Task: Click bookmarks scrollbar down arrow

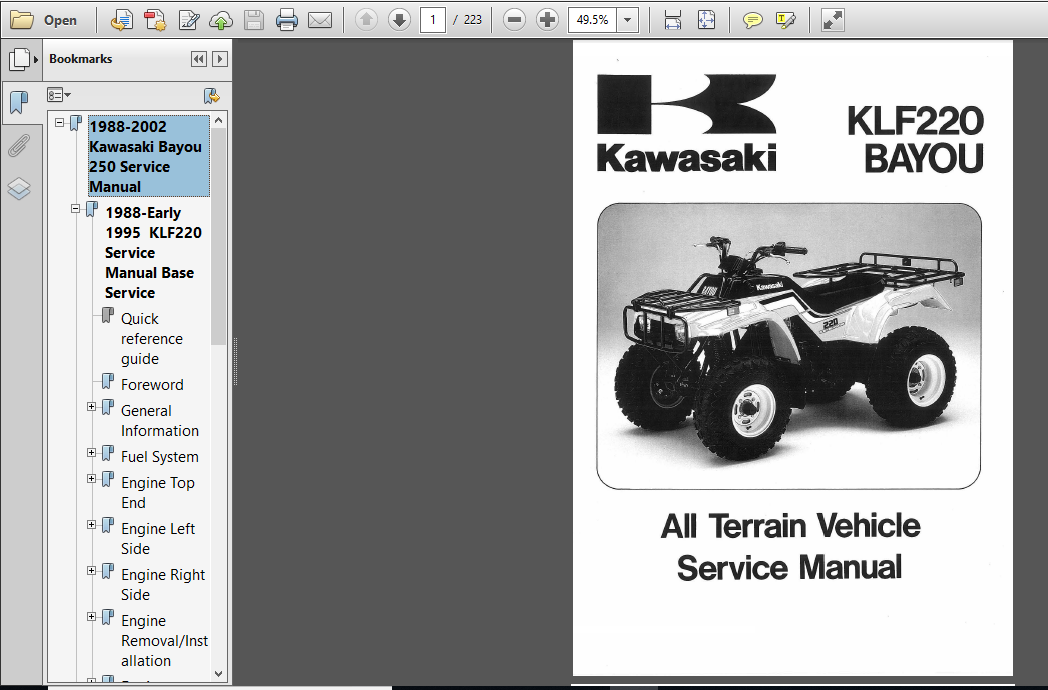Action: coord(219,673)
